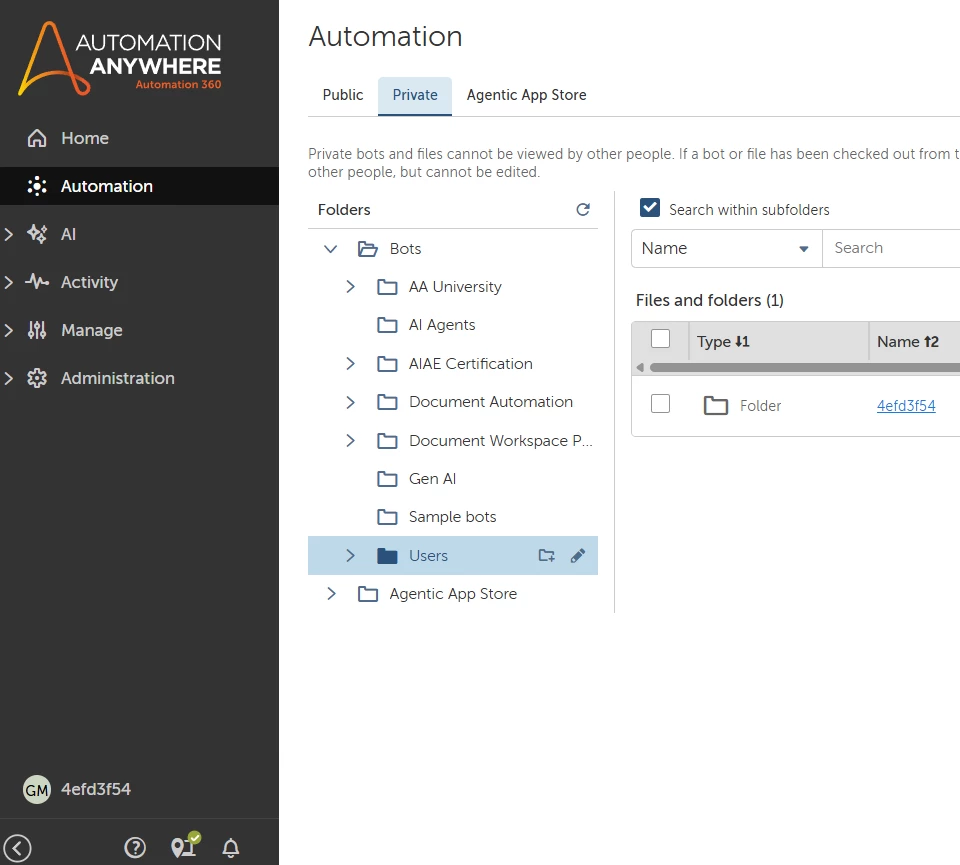The height and width of the screenshot is (865, 960).
Task: Collapse the Bots folder tree
Action: point(331,249)
